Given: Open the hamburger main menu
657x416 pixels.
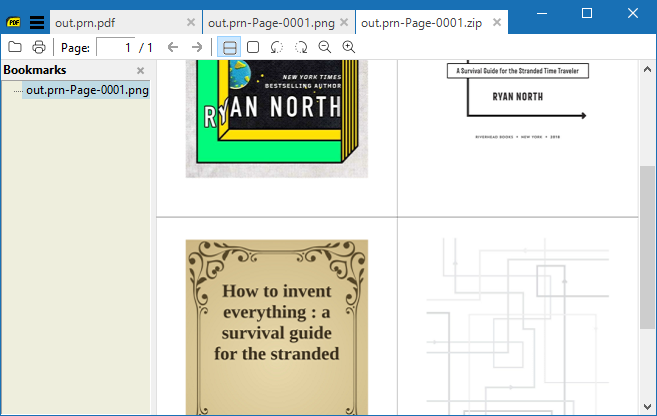Looking at the screenshot, I should coord(37,22).
